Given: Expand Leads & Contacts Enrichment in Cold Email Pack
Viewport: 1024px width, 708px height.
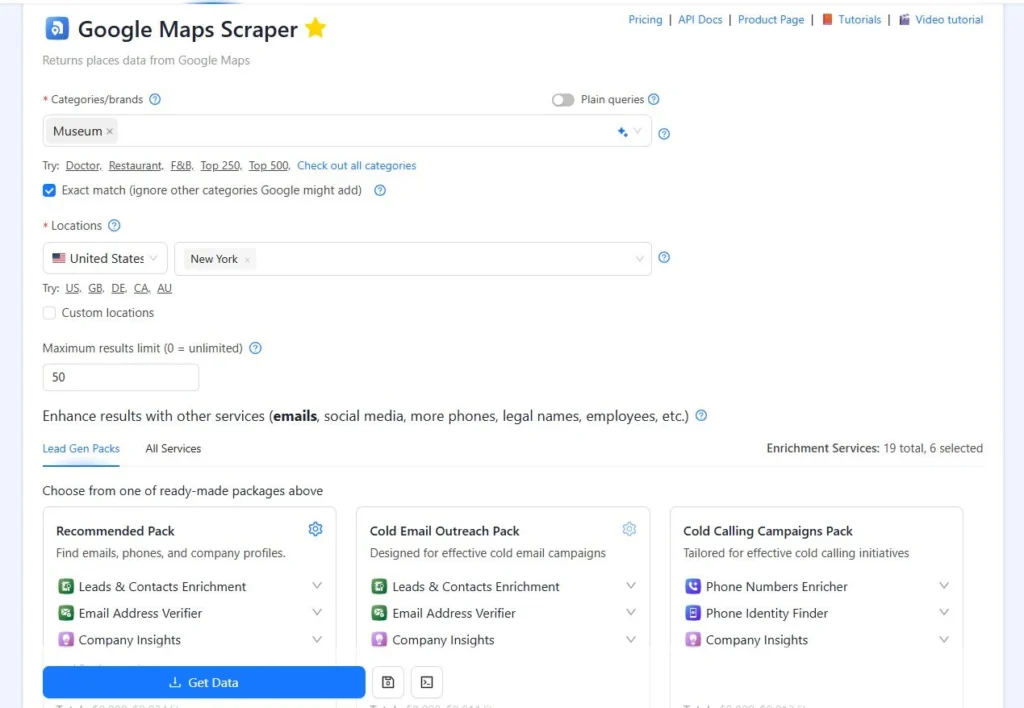Looking at the screenshot, I should tap(631, 585).
